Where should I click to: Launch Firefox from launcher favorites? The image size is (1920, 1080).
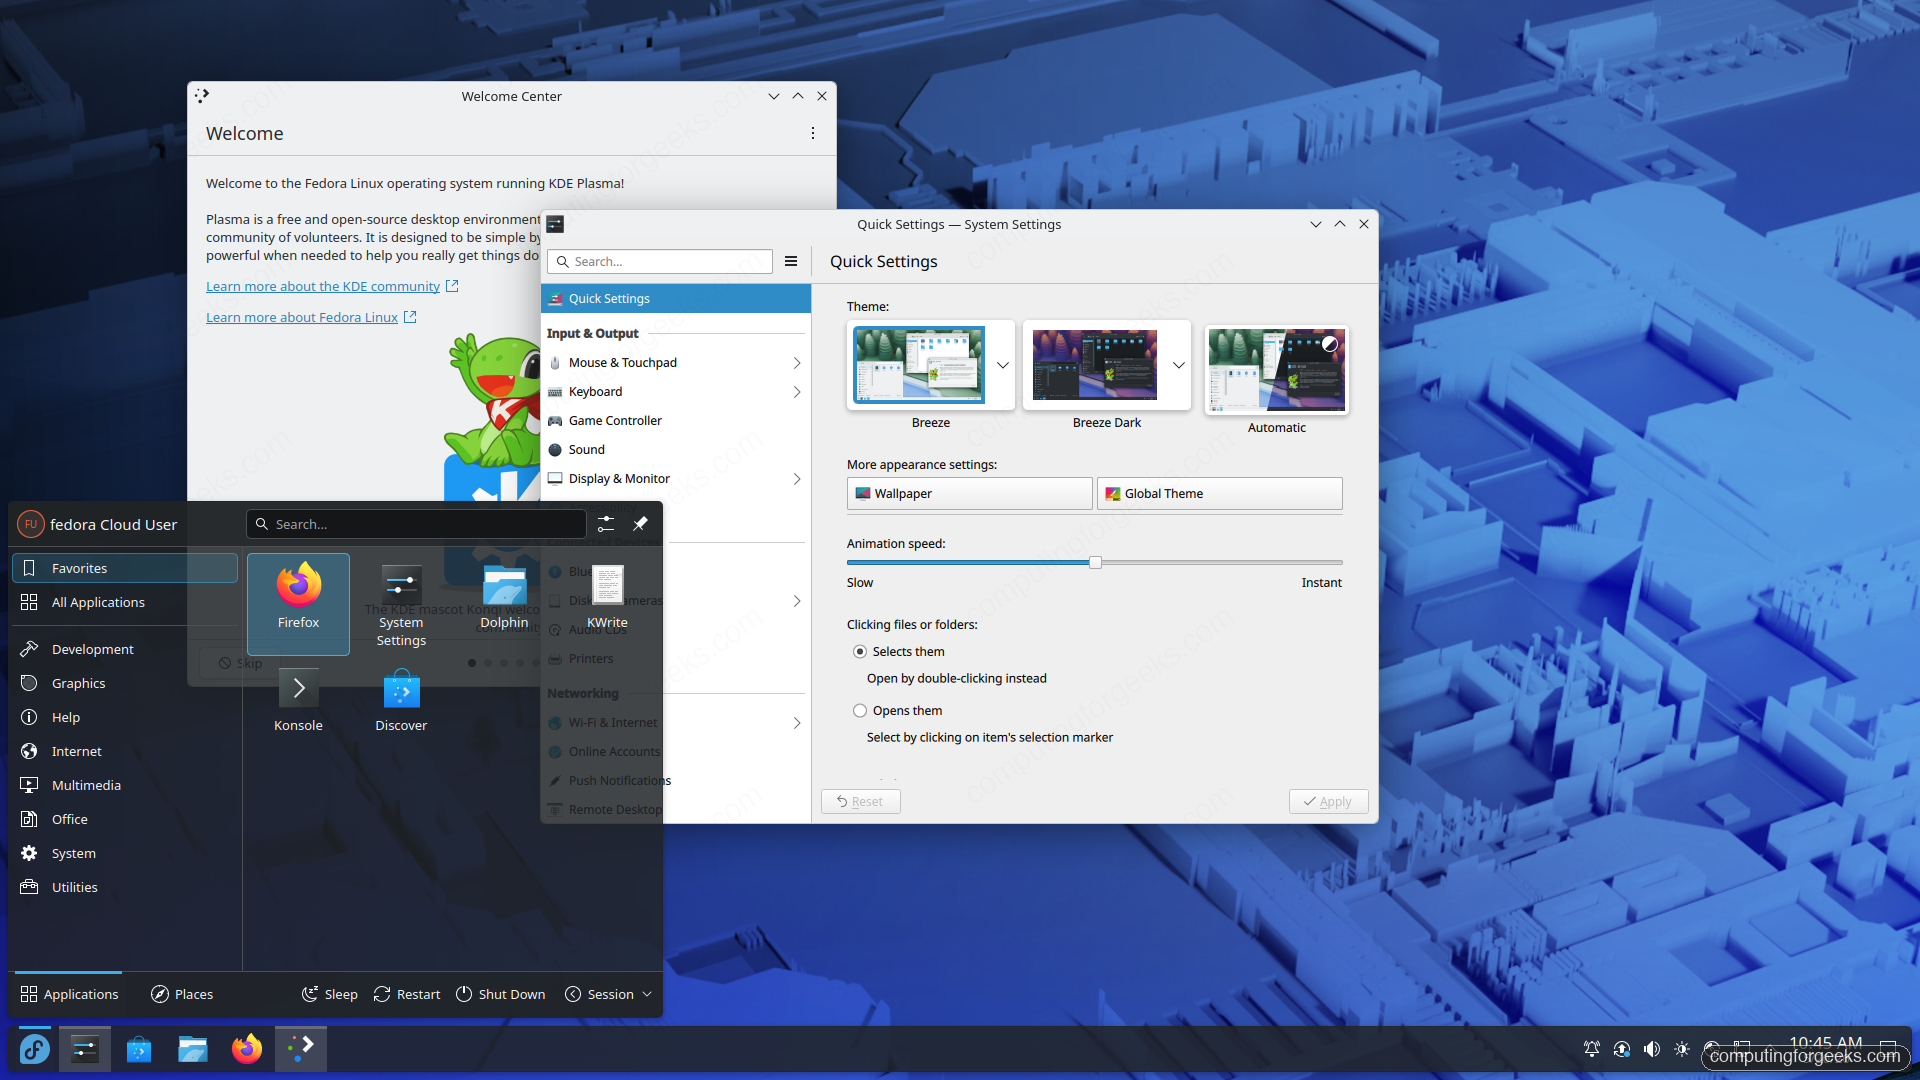[x=298, y=604]
